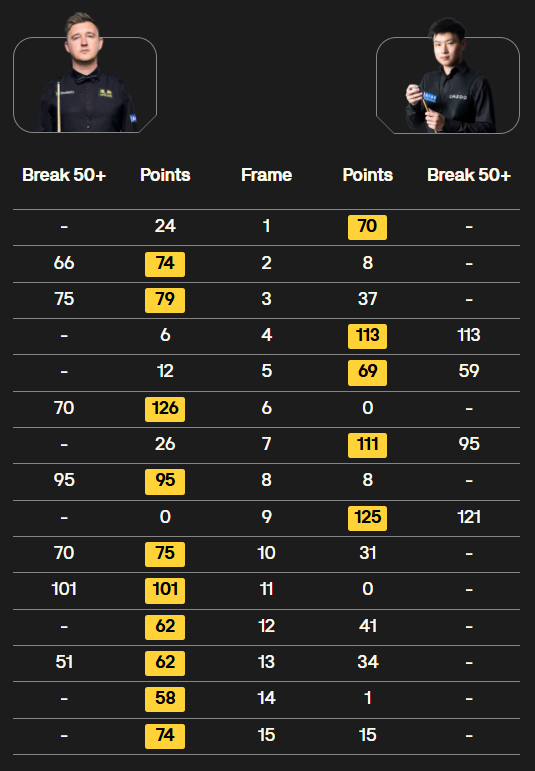Select frame number 15 in the table
Viewport: 535px width, 771px height.
[267, 735]
